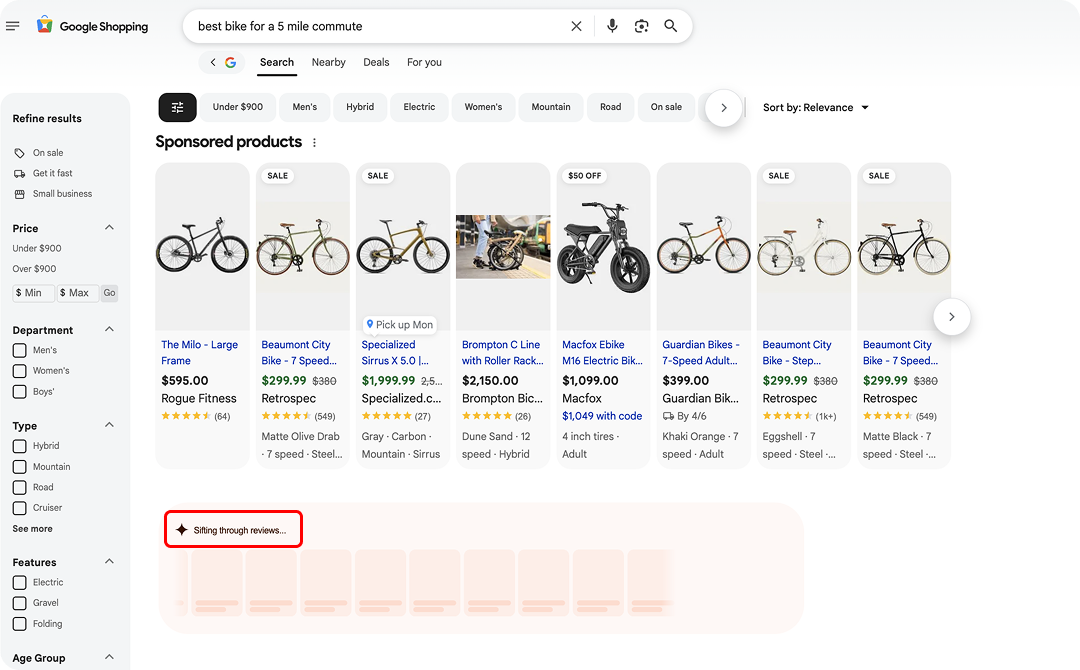1080x670 pixels.
Task: Apply the Men's filter chip
Action: pos(304,107)
